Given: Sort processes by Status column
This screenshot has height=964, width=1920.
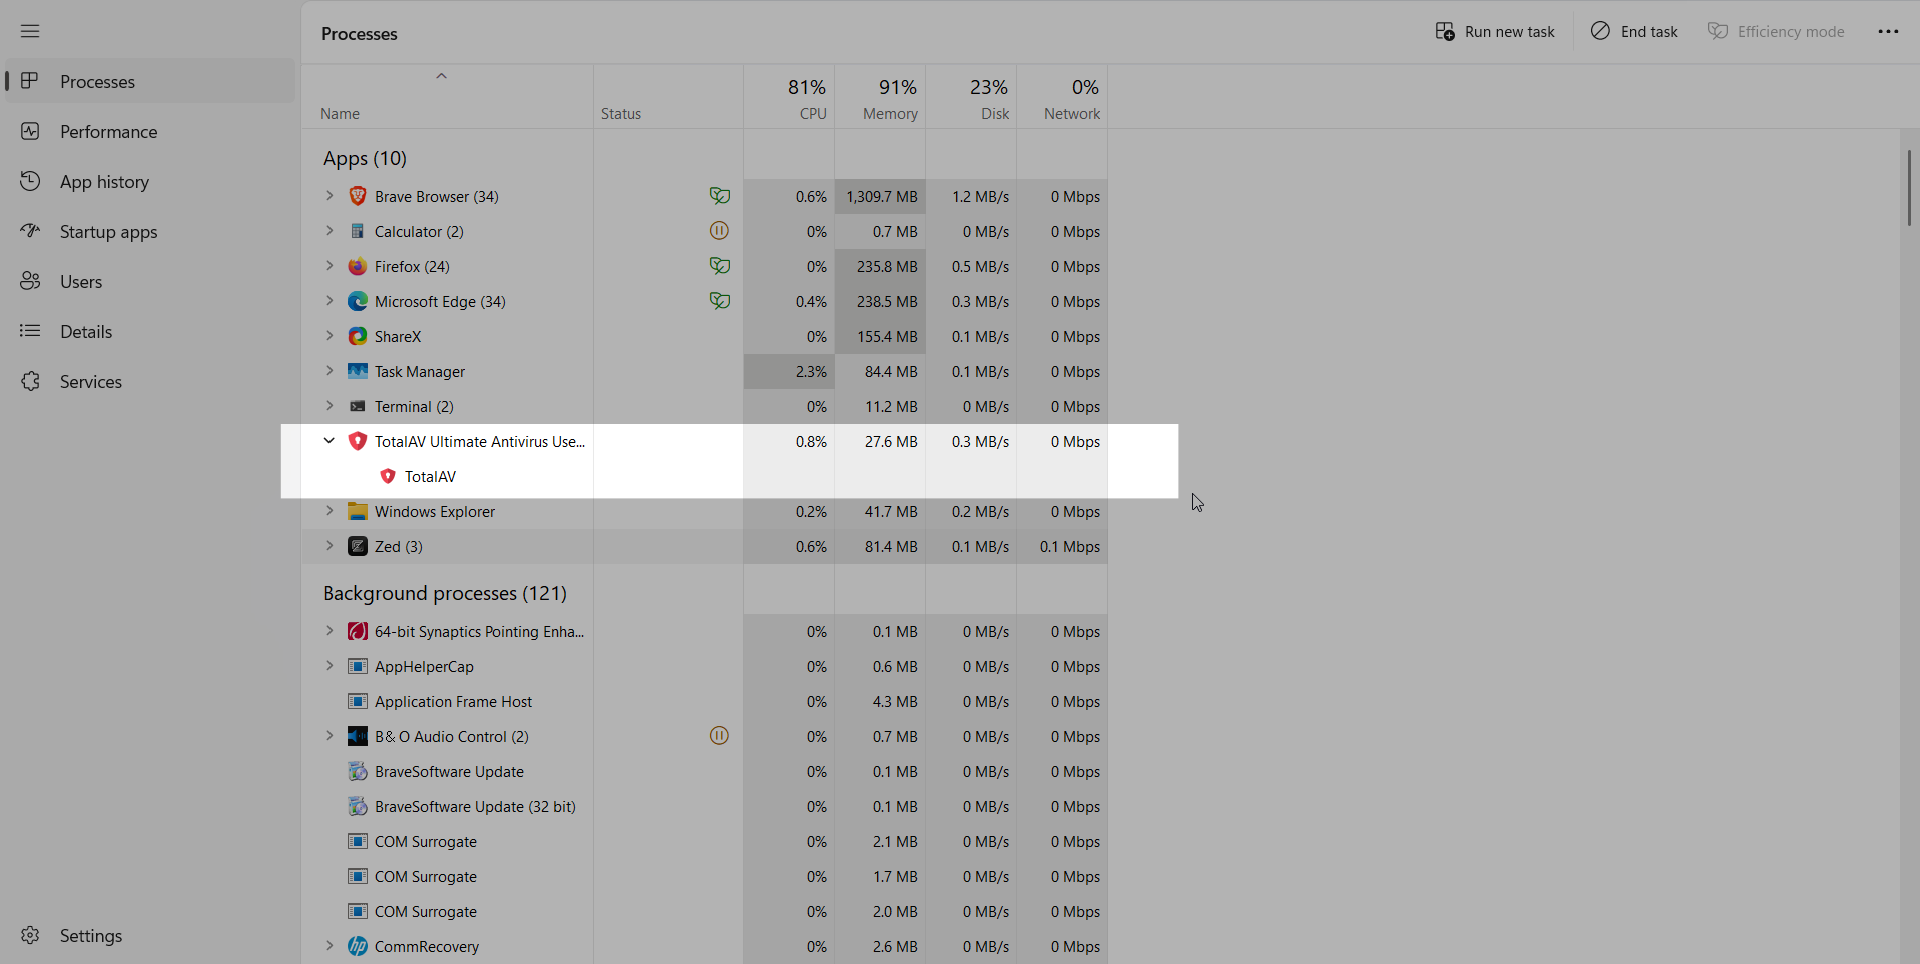Looking at the screenshot, I should [668, 97].
